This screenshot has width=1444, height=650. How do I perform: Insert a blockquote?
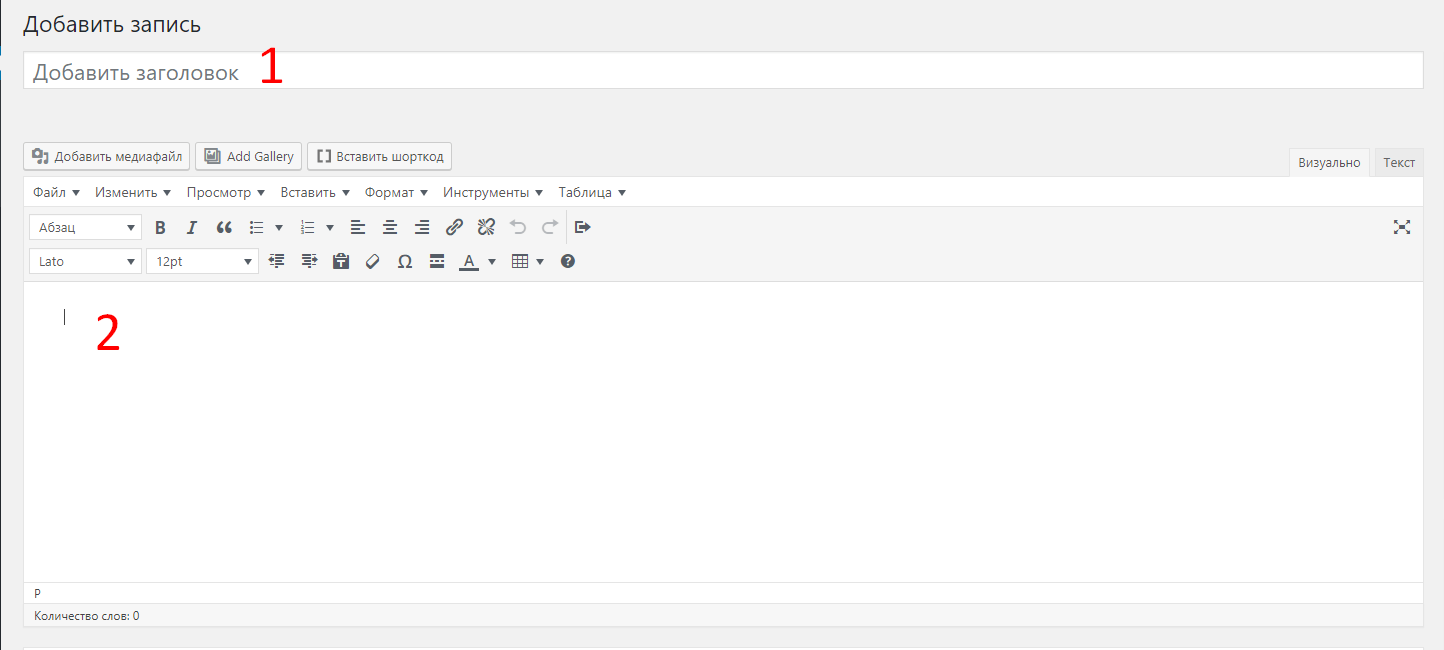[224, 228]
